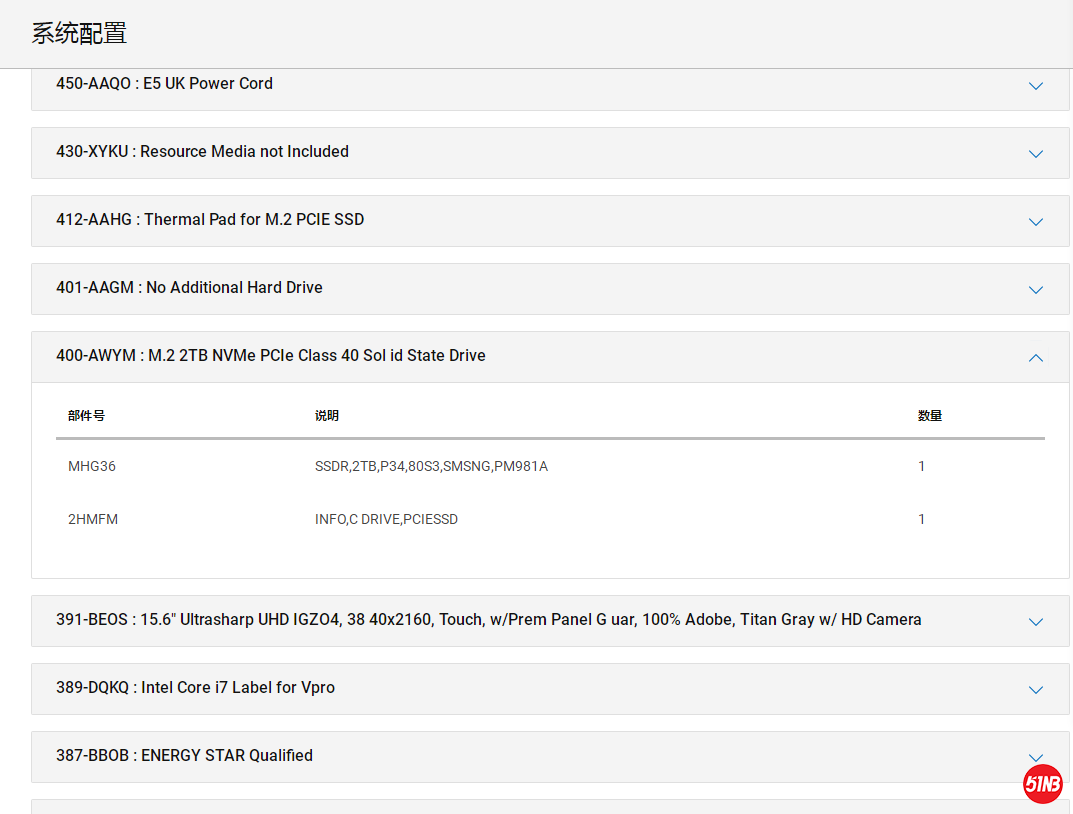Click part number MHG36
The height and width of the screenshot is (814, 1073).
coord(92,466)
